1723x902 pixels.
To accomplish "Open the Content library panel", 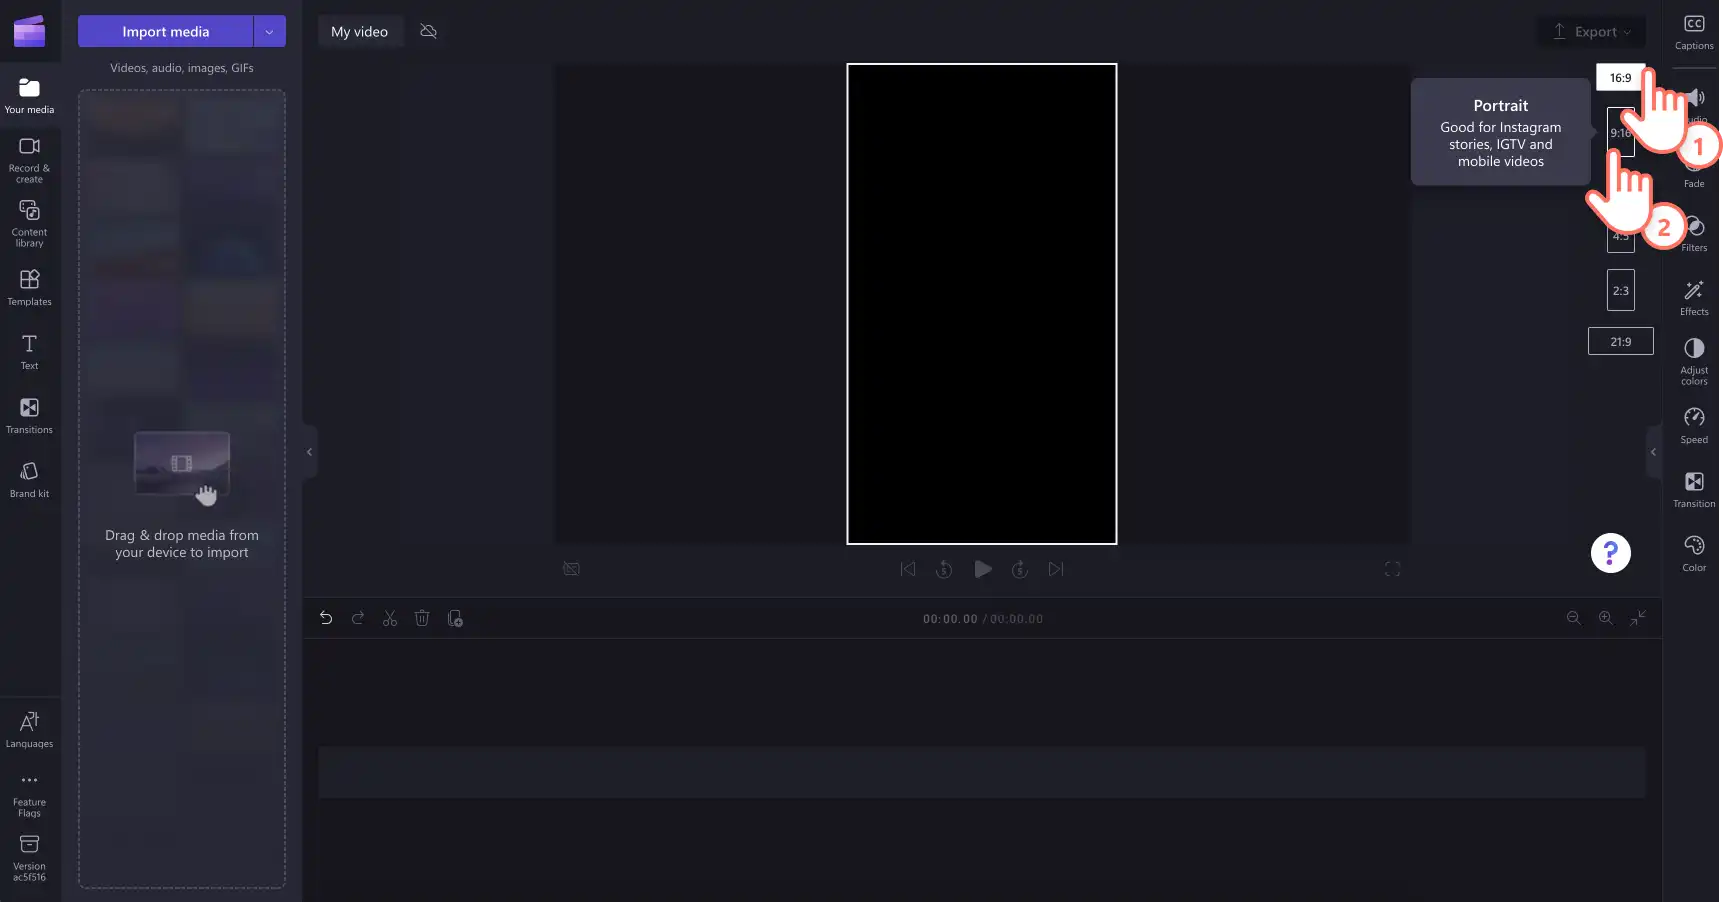I will click(29, 223).
